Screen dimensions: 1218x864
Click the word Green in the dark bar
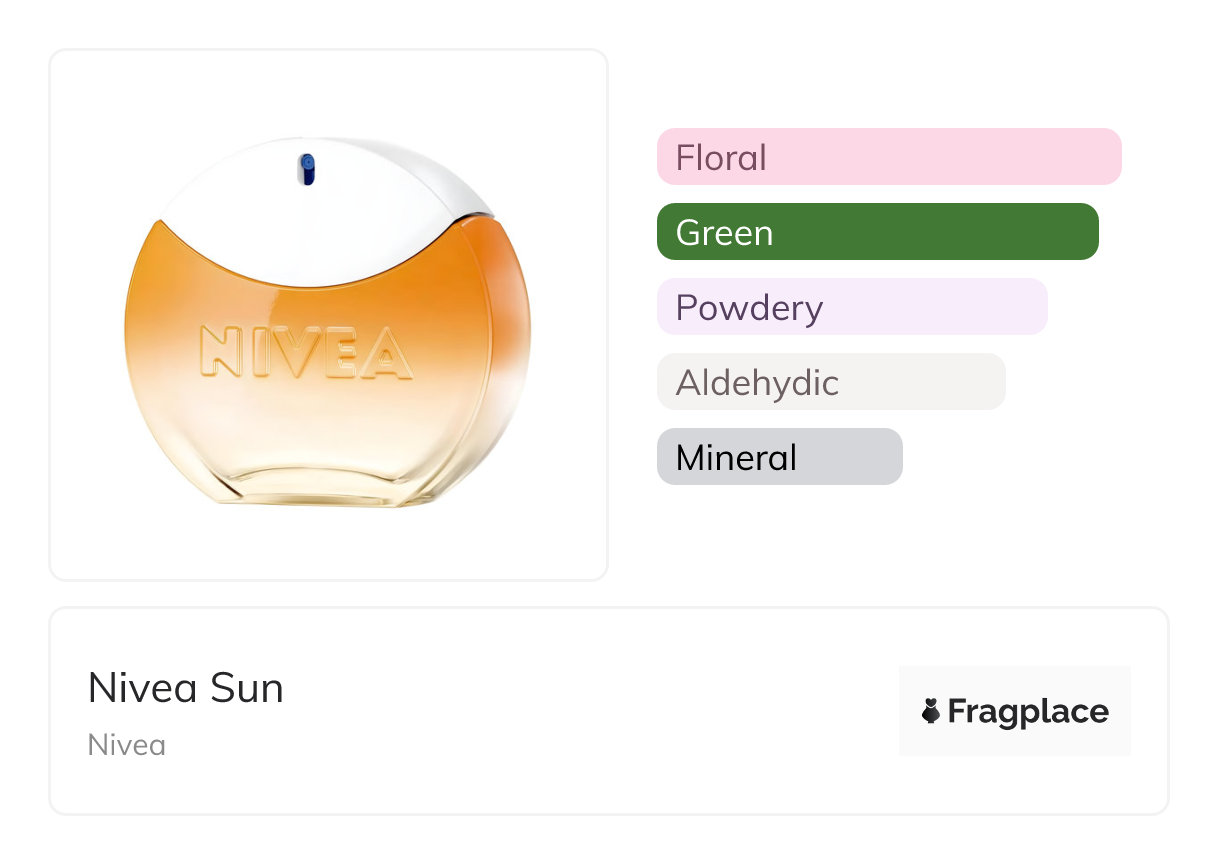tap(724, 233)
